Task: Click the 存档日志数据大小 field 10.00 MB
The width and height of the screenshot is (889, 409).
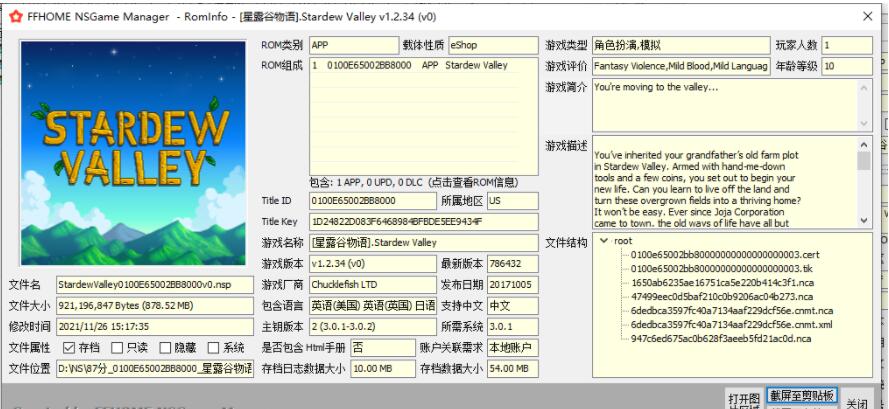Action: (383, 369)
